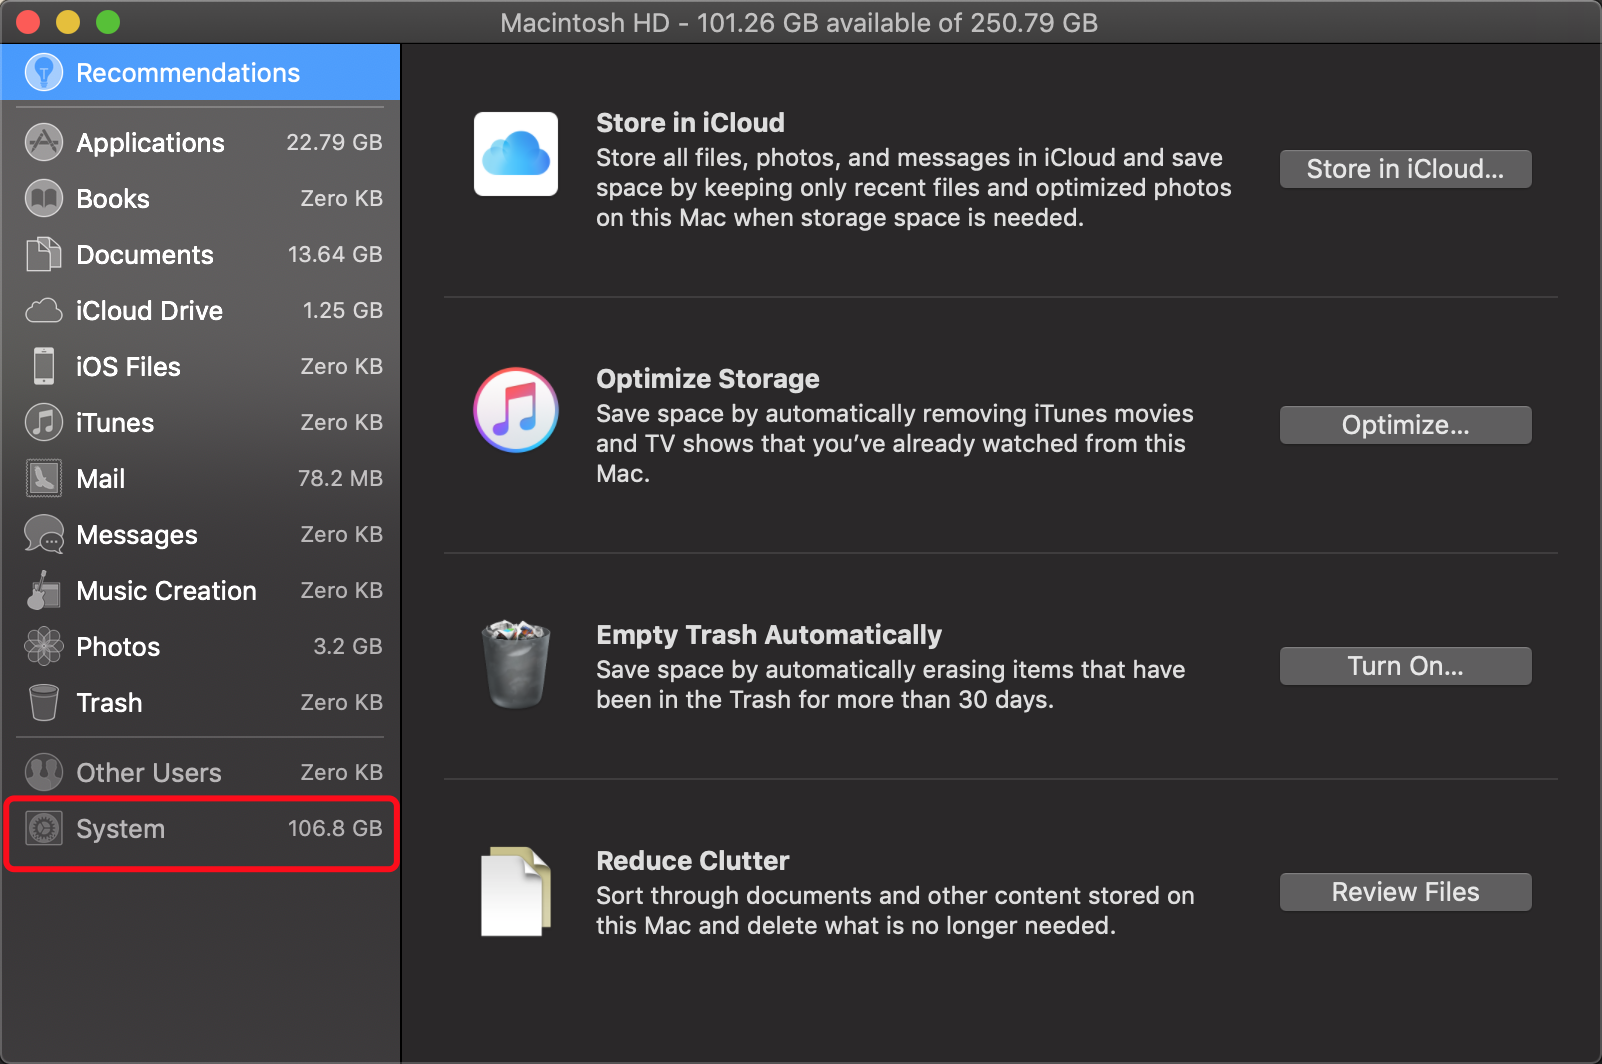Screen dimensions: 1602x1064
Task: Open the Applications category
Action: [200, 142]
